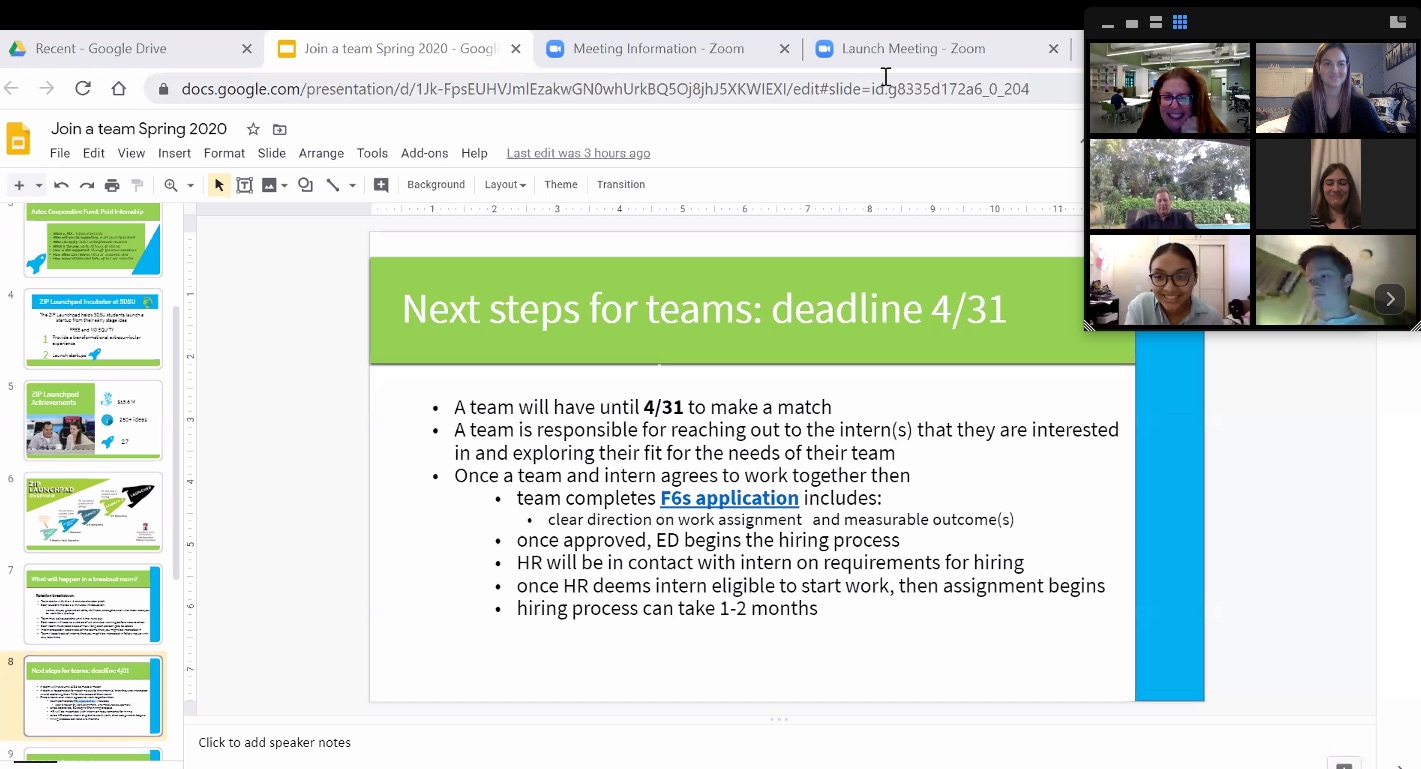Select the Shape tool
The image size is (1421, 769).
(305, 185)
